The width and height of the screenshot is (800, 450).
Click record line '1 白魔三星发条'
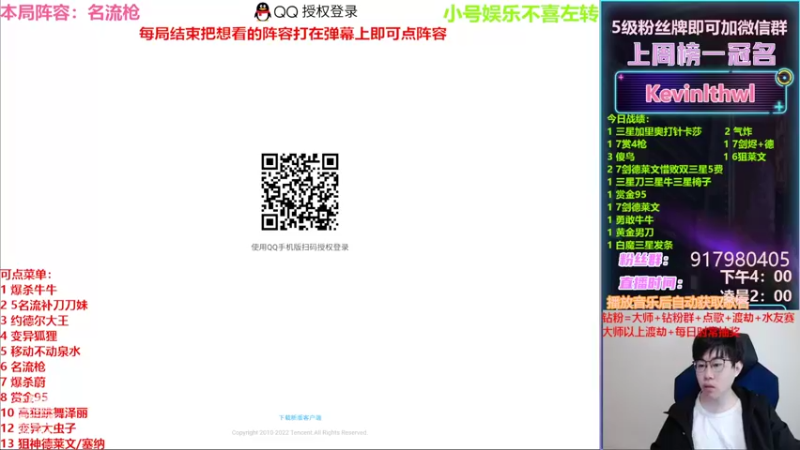pos(640,245)
